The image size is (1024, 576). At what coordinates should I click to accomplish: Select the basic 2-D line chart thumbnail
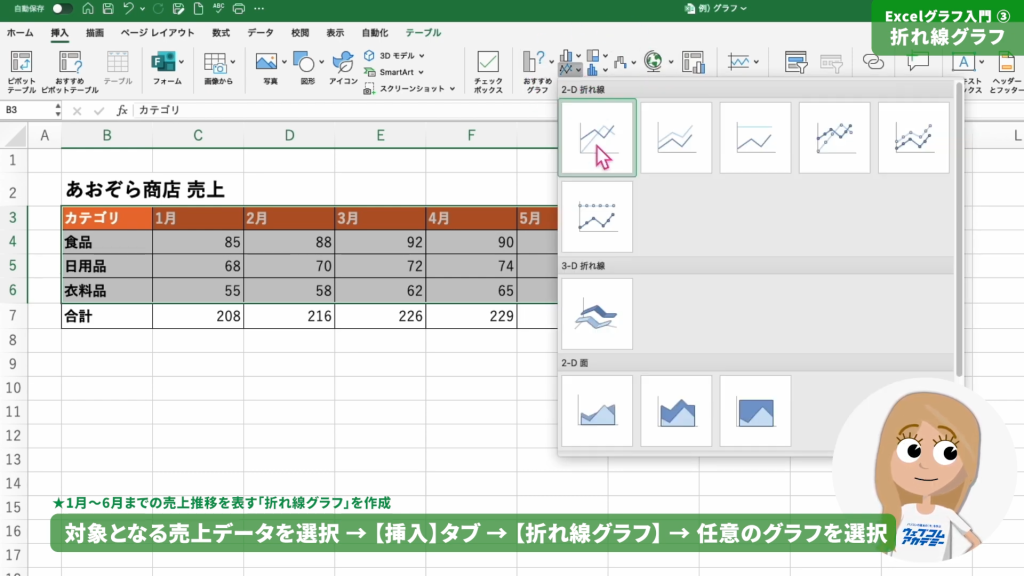tap(597, 138)
